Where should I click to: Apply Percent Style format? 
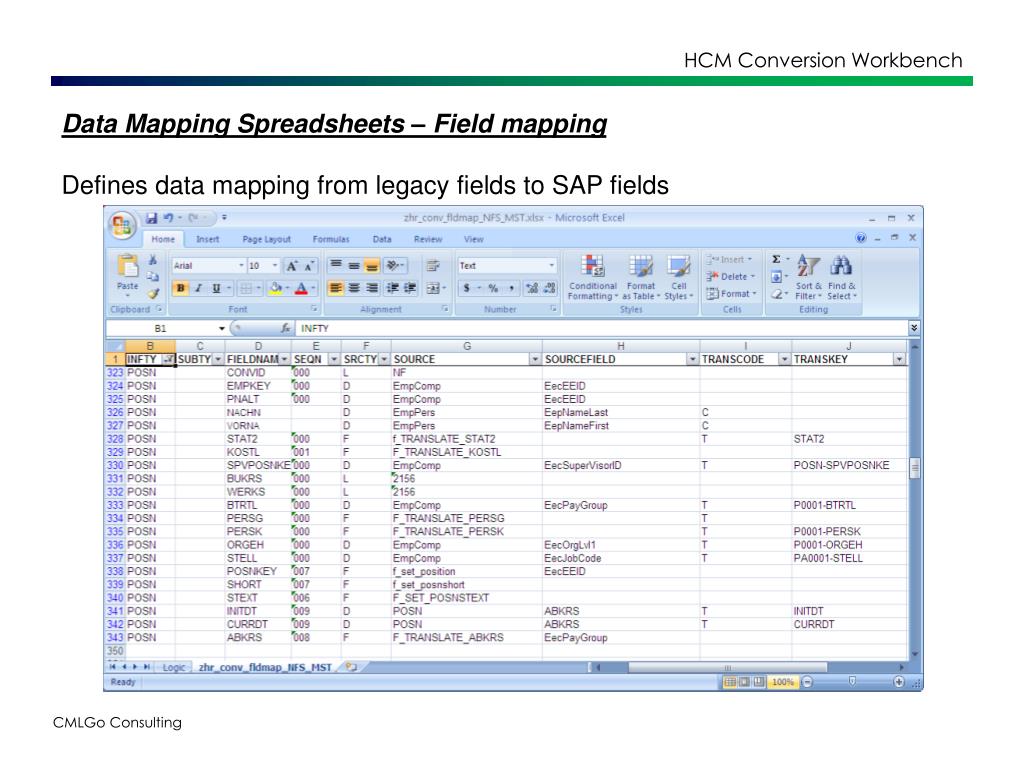493,288
